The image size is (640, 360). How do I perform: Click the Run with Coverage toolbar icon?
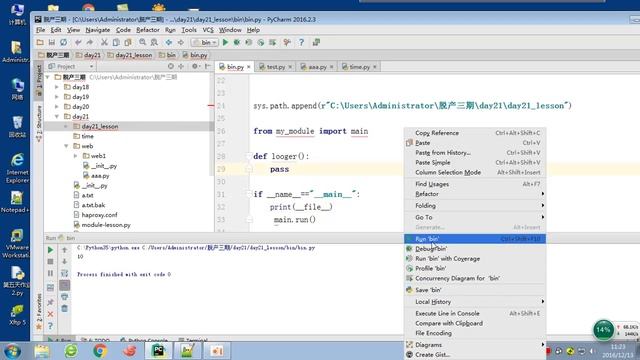249,42
